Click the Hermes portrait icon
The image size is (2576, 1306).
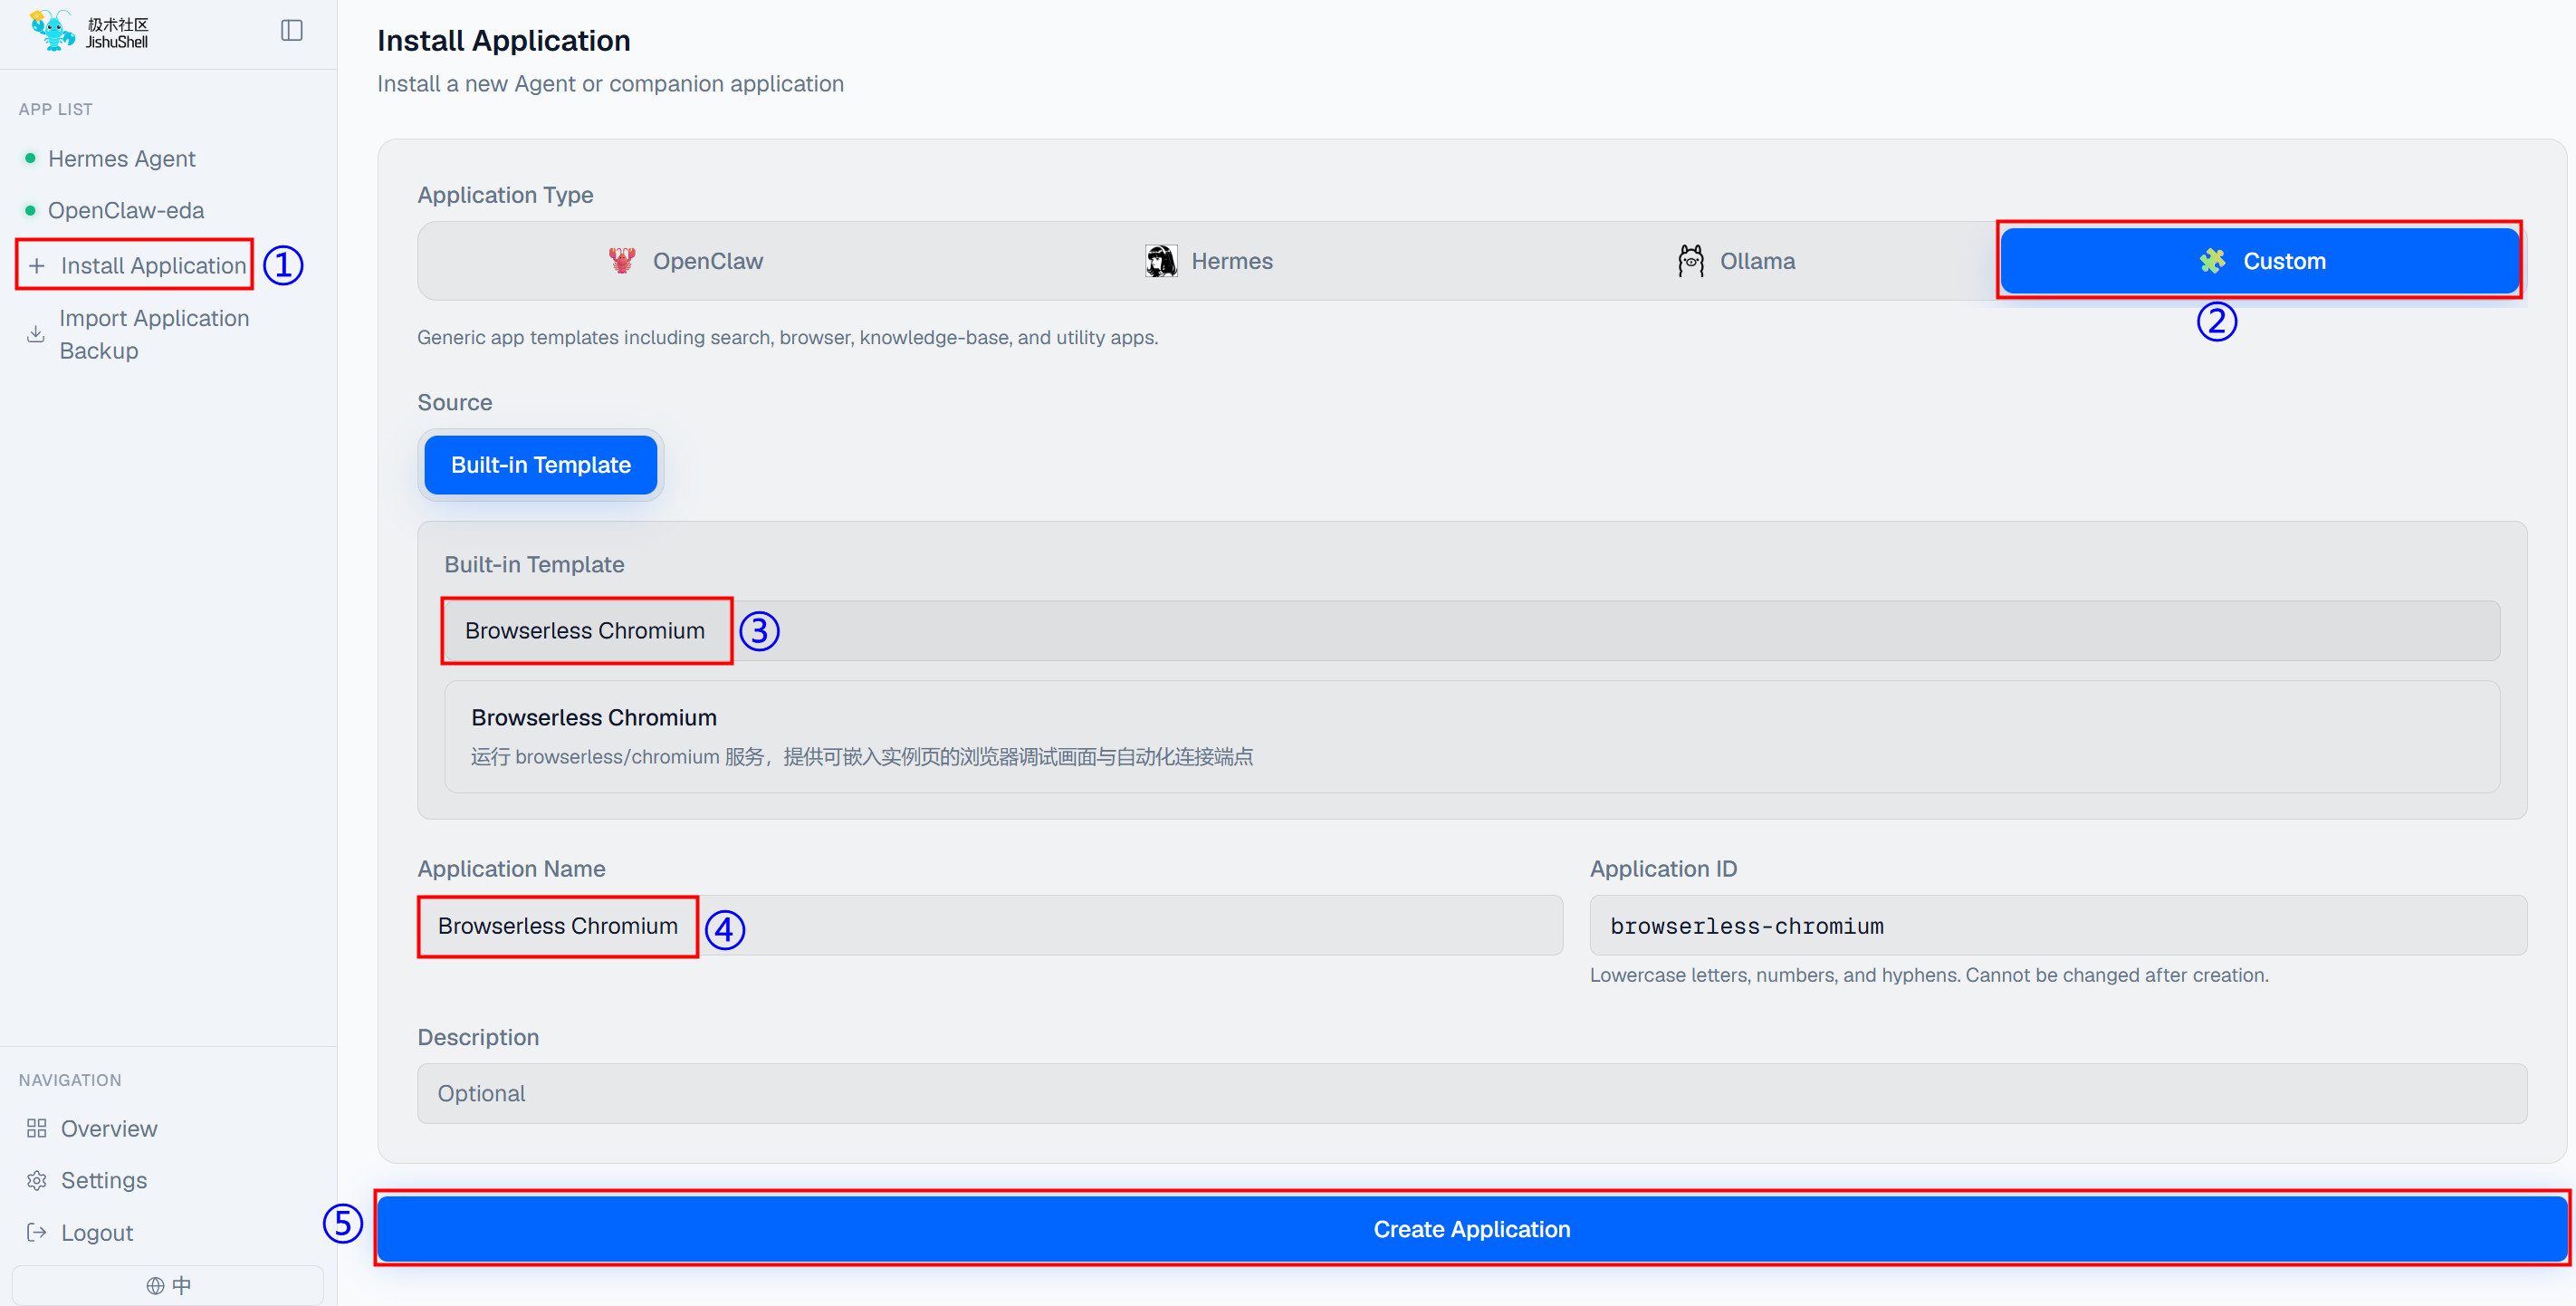point(1161,261)
